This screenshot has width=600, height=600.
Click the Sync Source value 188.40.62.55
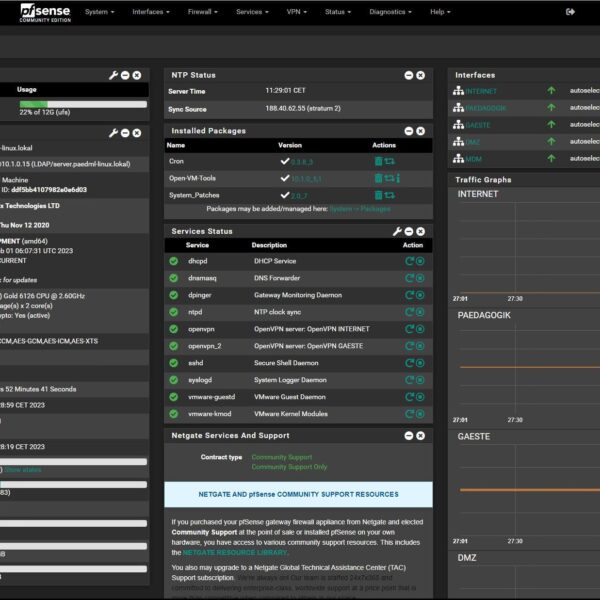(x=303, y=108)
